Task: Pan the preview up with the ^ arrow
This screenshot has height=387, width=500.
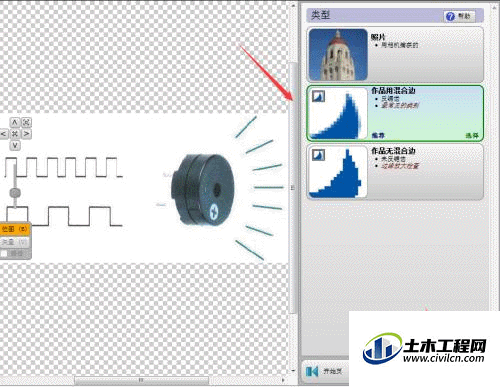Action: 15,123
